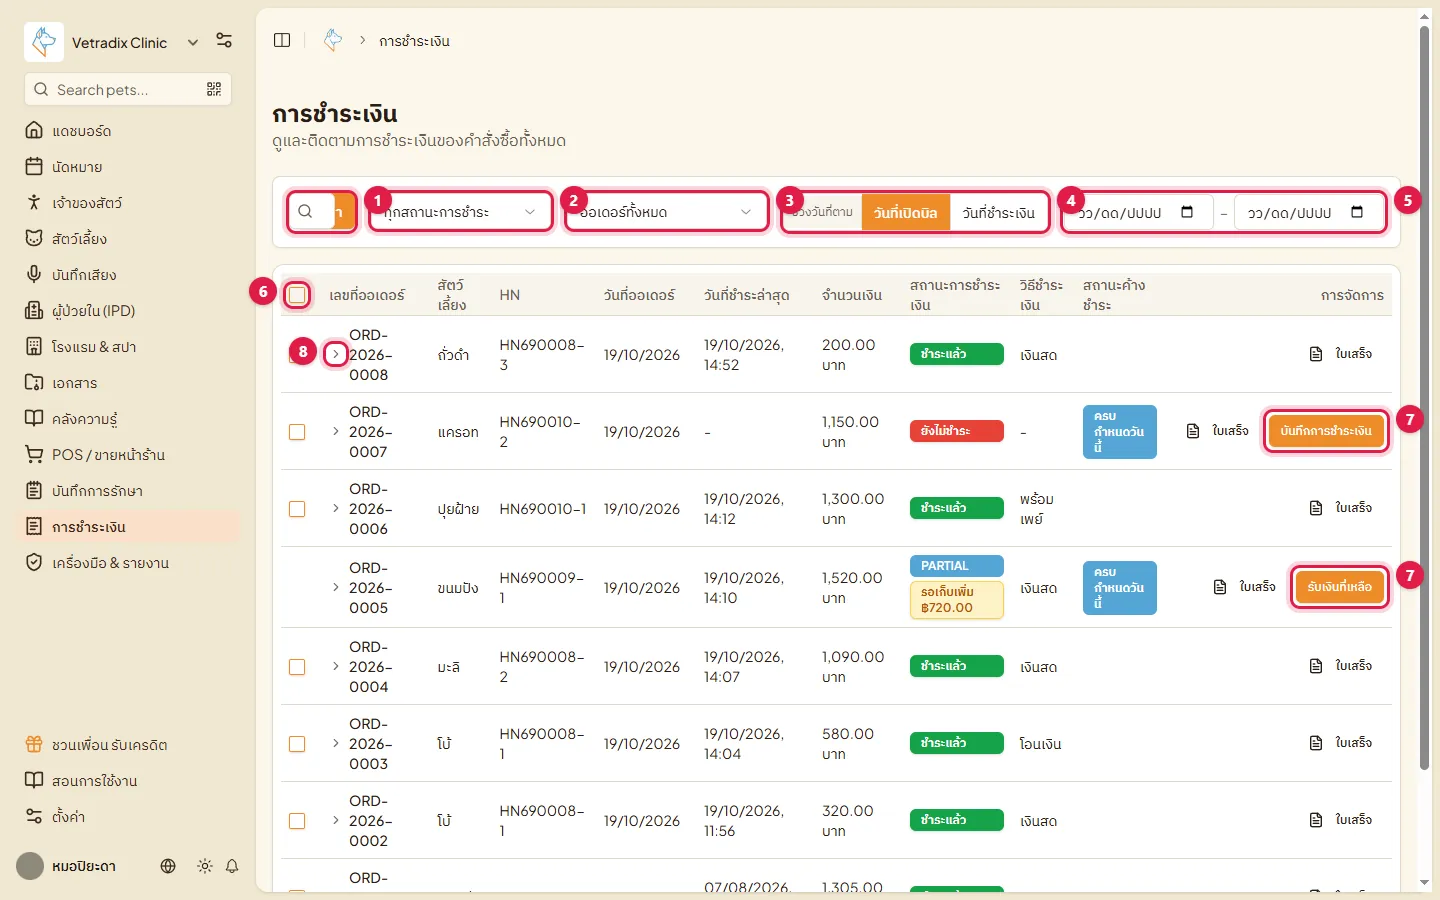Click the sliders icon beside Vetradix Clinic

tap(224, 41)
